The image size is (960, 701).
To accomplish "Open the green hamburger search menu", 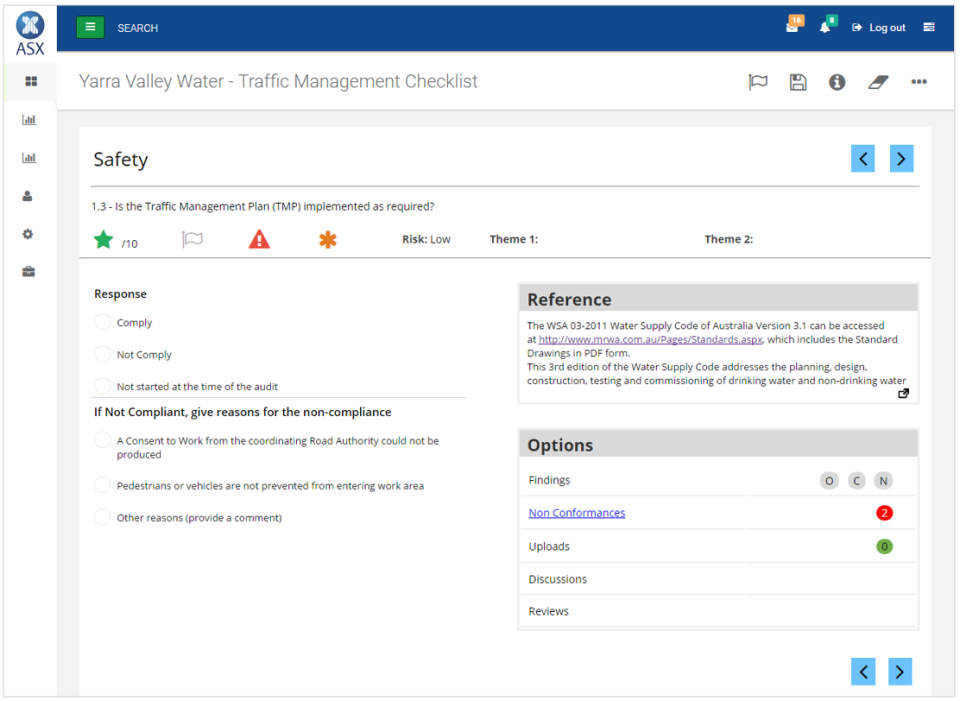I will (90, 27).
